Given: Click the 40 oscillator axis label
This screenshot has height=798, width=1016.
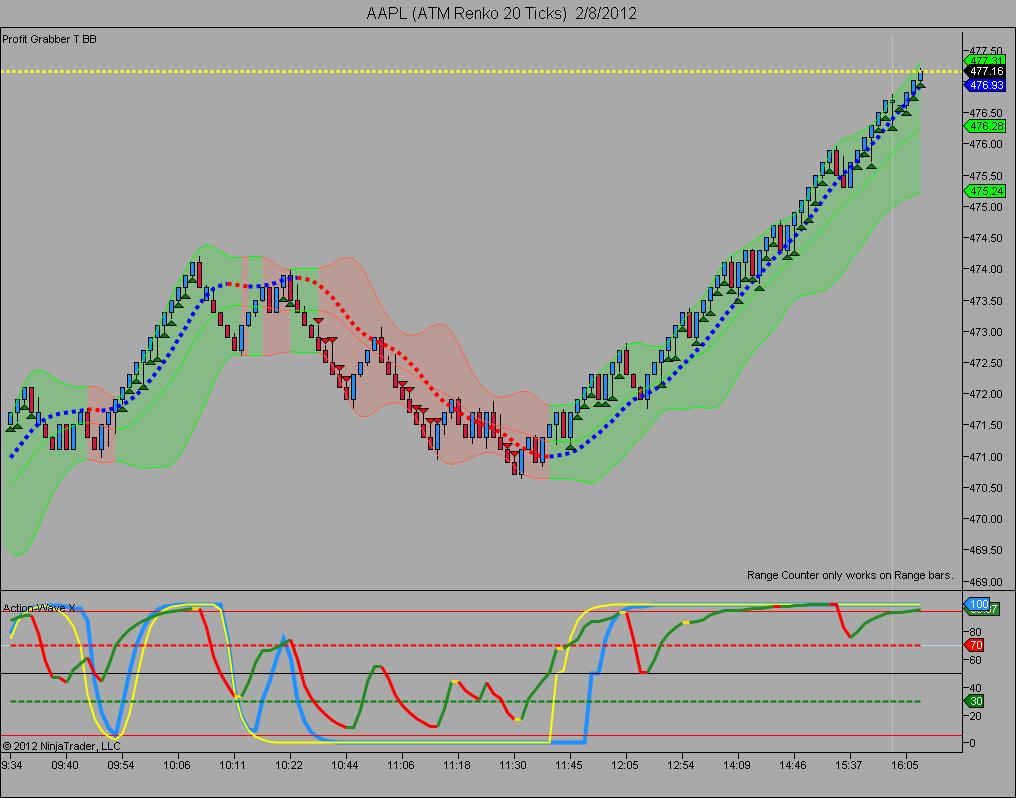Looking at the screenshot, I should (975, 688).
